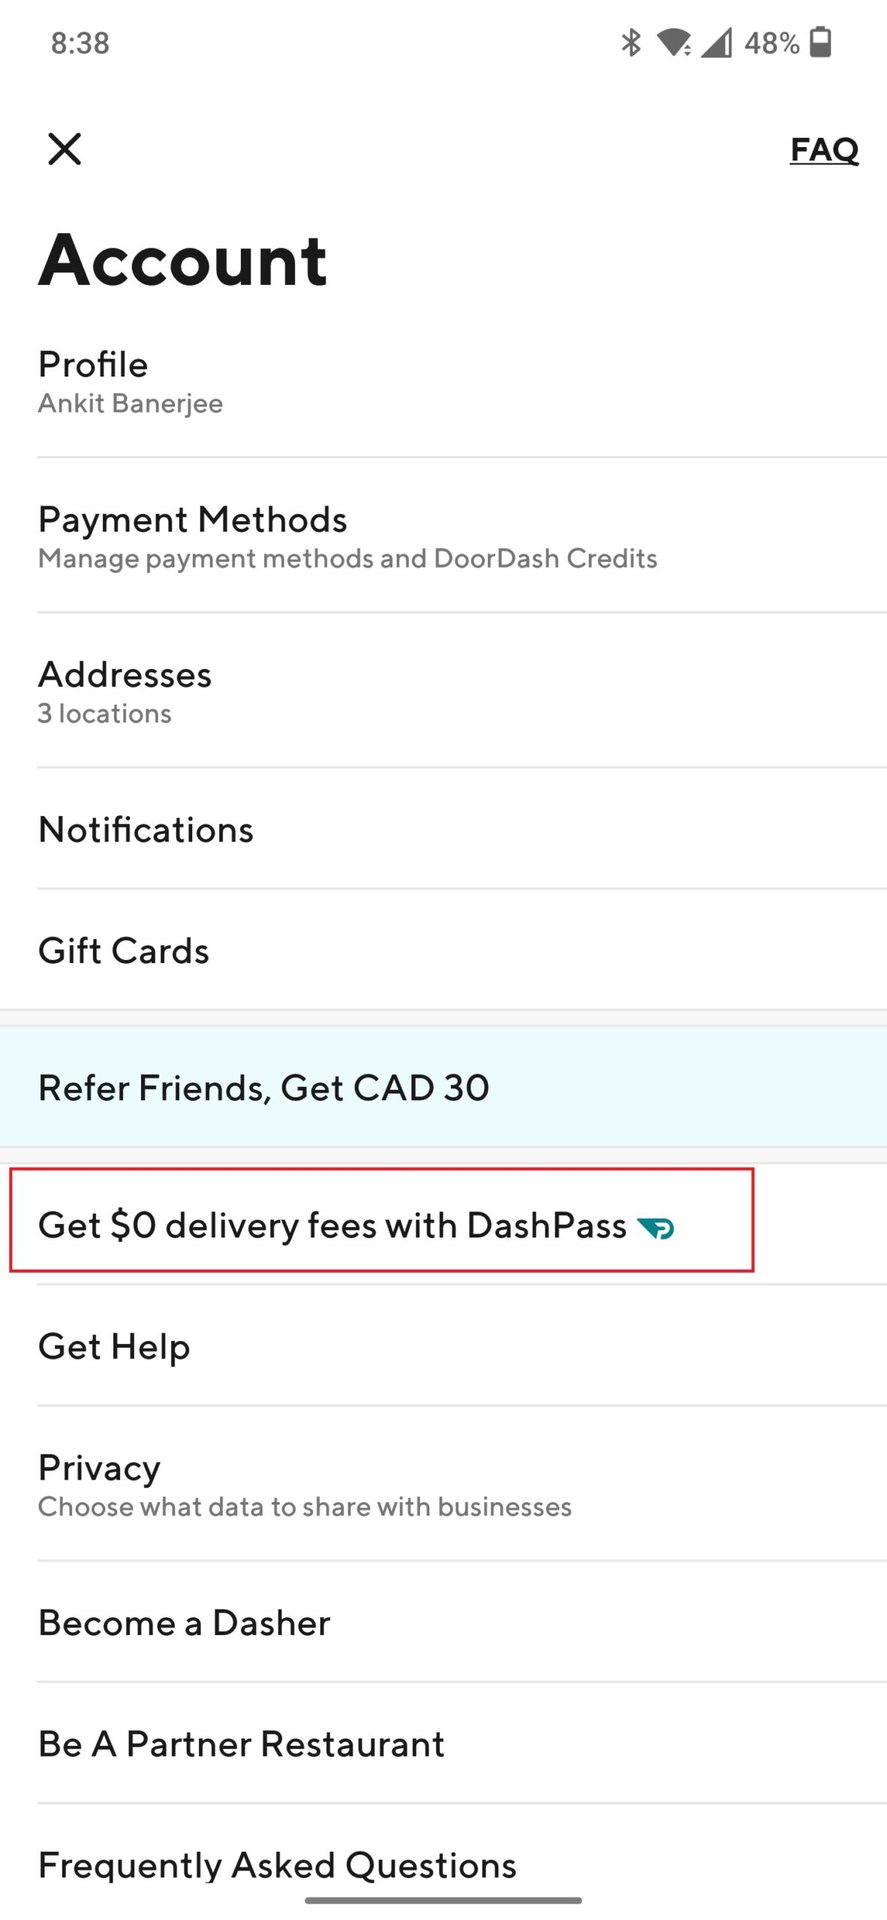Tap the battery icon in status bar
The width and height of the screenshot is (887, 1920).
point(820,43)
